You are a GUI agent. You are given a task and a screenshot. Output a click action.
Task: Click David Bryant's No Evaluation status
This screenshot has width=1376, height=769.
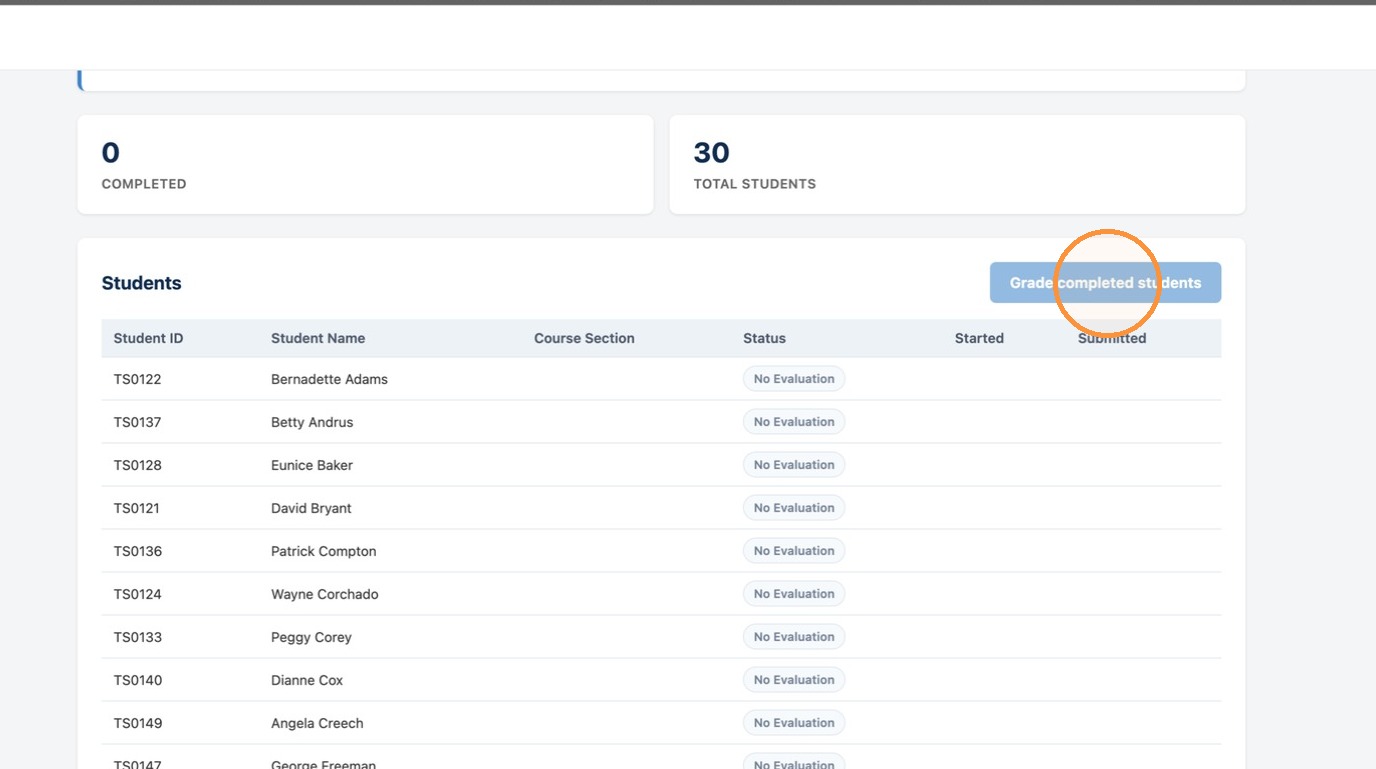tap(794, 508)
